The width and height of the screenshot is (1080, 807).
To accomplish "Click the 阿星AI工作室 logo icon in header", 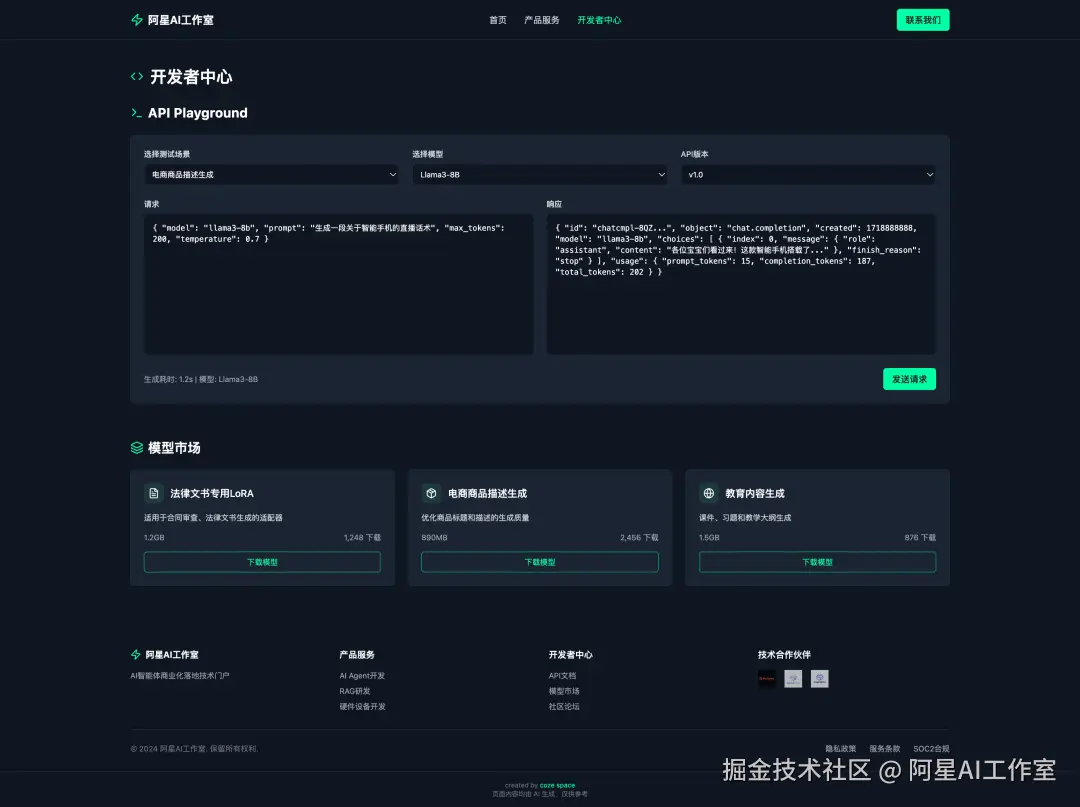I will (x=137, y=19).
